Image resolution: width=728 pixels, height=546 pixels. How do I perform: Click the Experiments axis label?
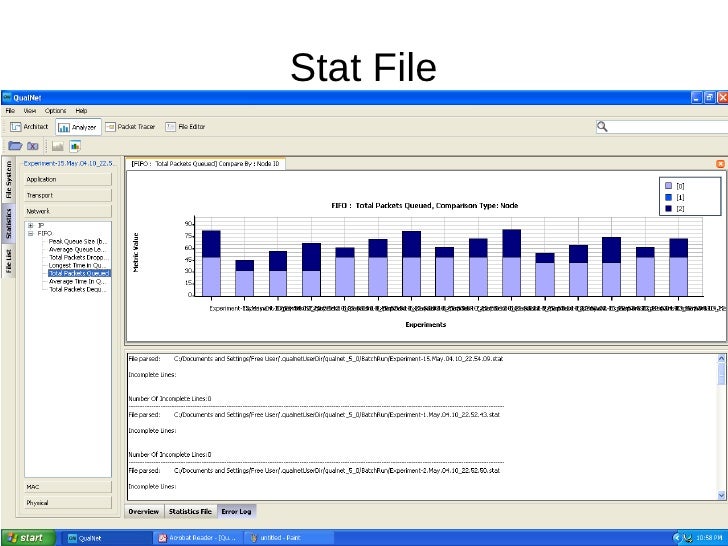tap(426, 325)
